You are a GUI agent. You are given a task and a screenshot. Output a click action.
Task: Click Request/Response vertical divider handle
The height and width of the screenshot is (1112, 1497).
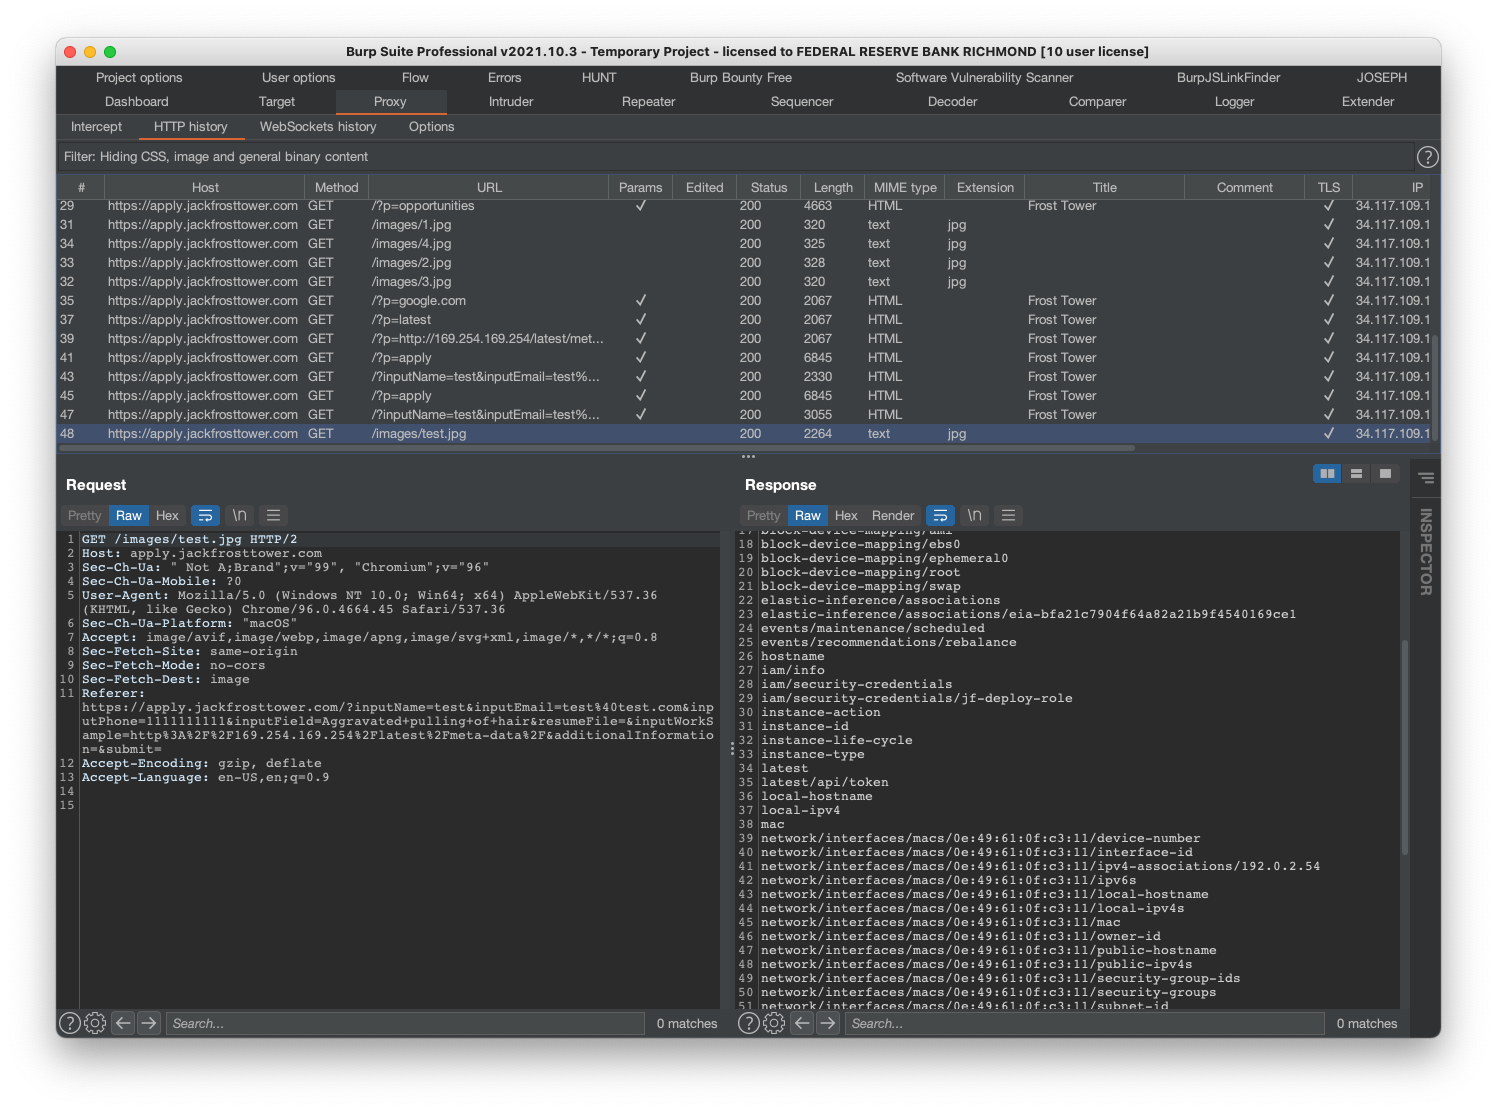[x=731, y=748]
